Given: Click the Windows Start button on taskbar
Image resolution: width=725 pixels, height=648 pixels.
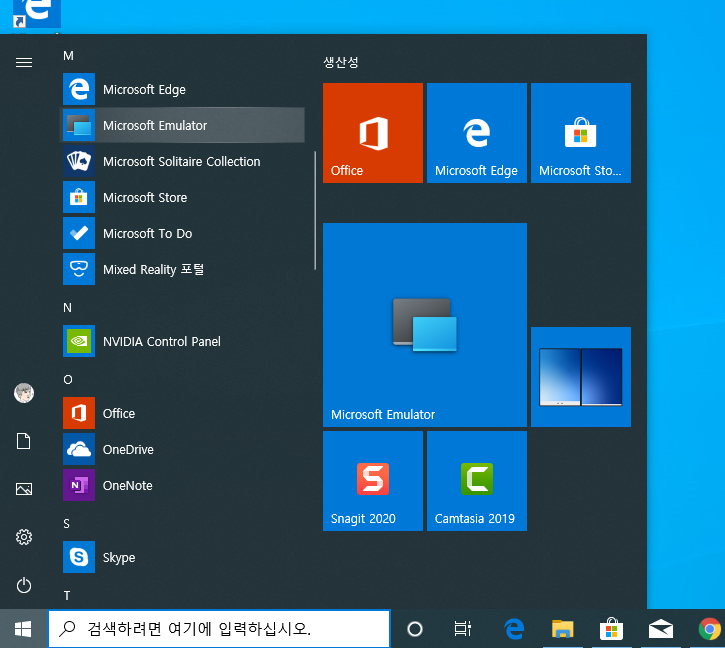Looking at the screenshot, I should click(23, 629).
